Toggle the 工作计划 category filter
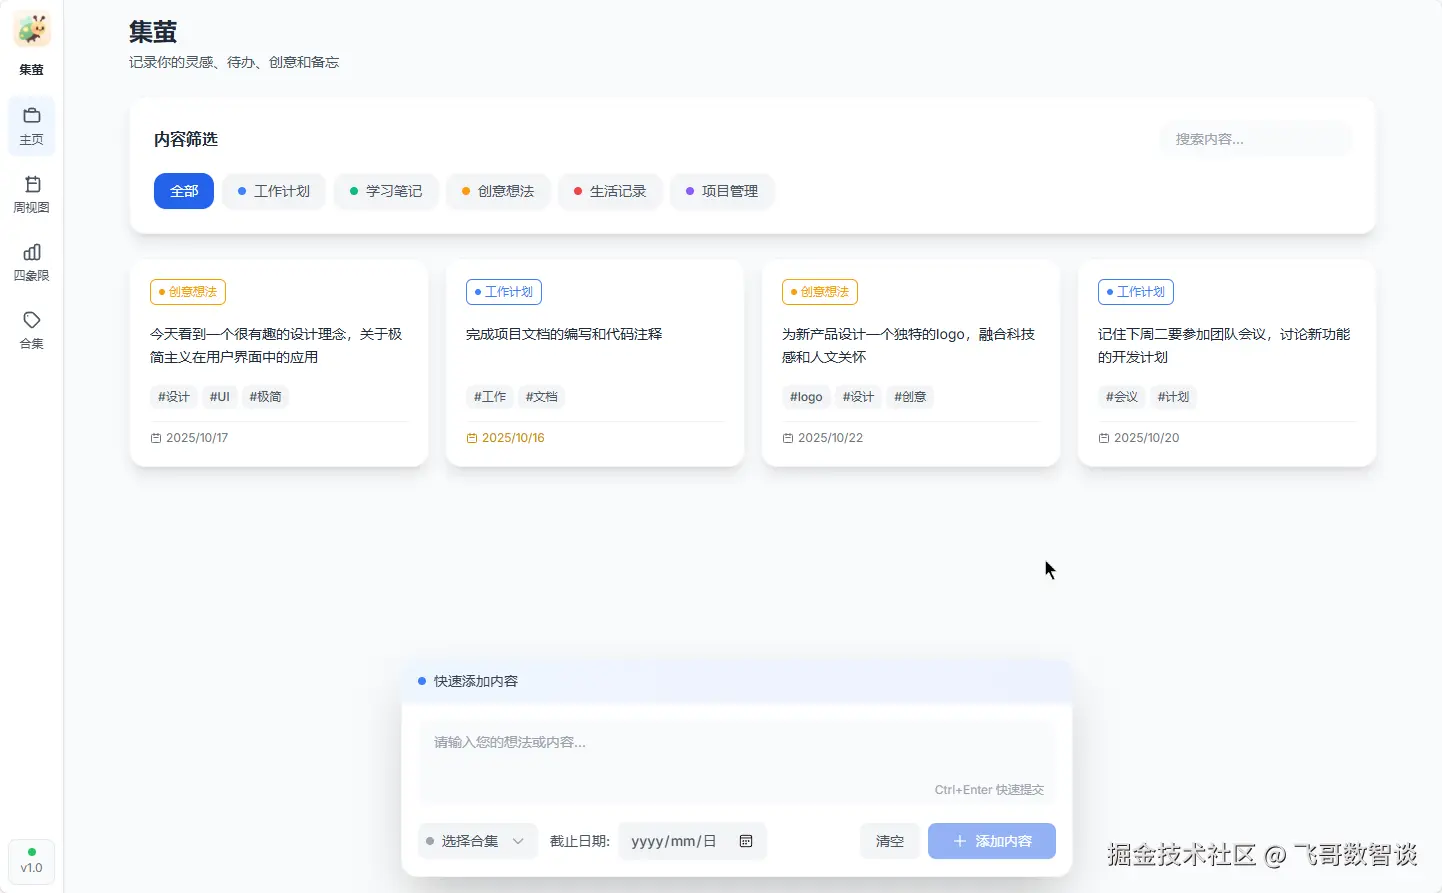This screenshot has height=893, width=1442. 273,191
